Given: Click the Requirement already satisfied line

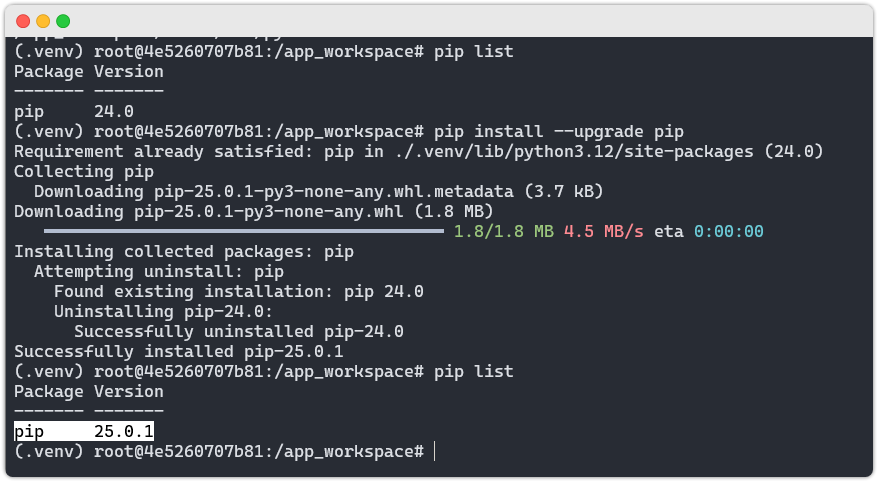Looking at the screenshot, I should [418, 152].
